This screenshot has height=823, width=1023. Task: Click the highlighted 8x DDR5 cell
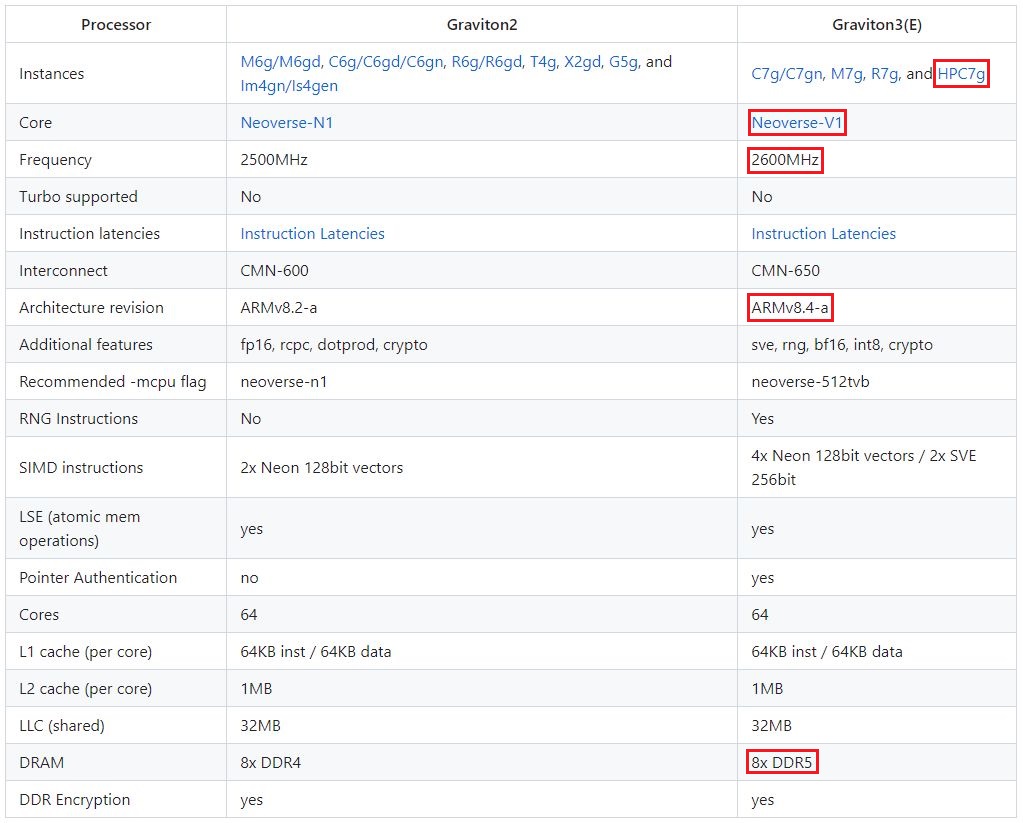coord(783,763)
